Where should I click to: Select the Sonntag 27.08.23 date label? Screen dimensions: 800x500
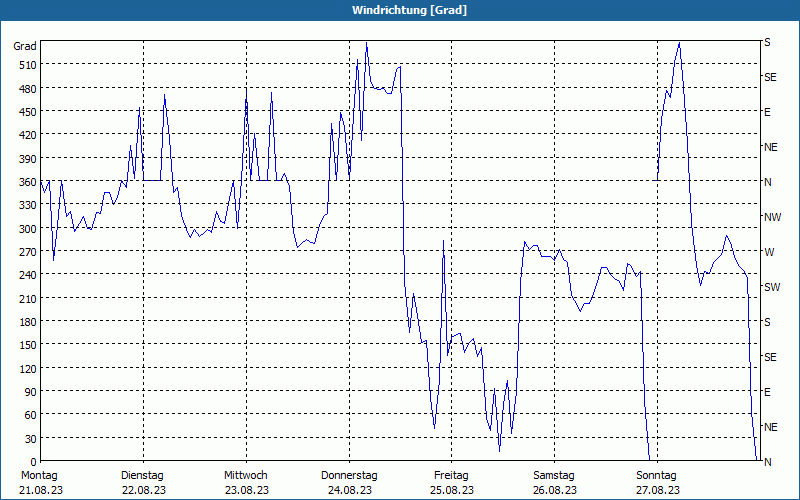coord(657,482)
